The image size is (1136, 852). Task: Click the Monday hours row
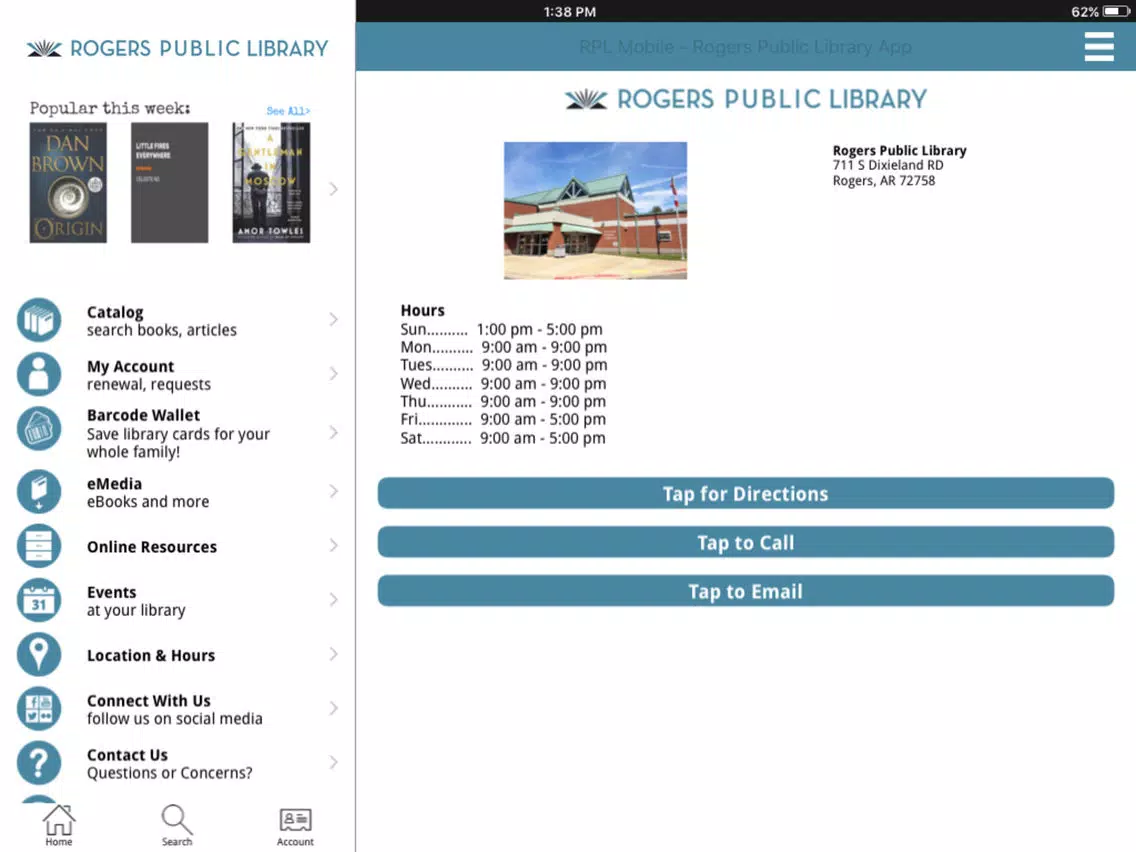[504, 348]
